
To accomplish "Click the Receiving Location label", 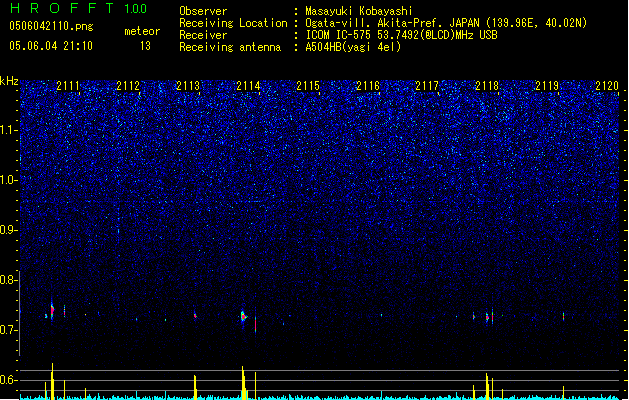I will (x=233, y=23).
